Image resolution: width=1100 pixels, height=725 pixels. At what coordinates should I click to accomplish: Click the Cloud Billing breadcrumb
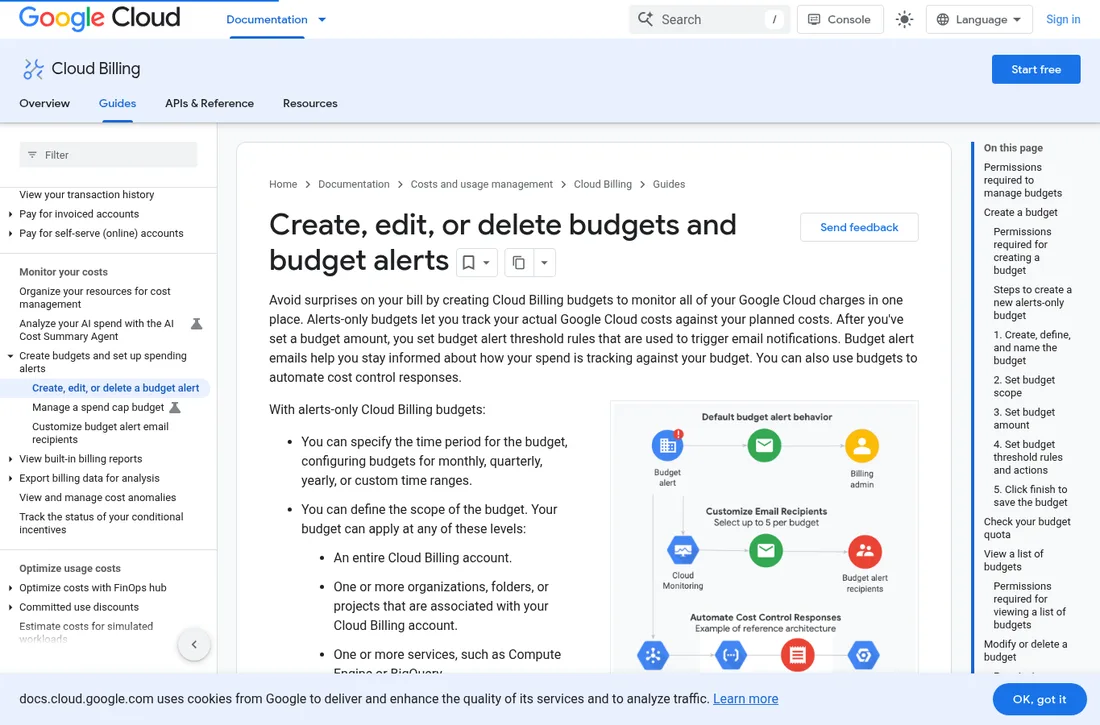603,185
